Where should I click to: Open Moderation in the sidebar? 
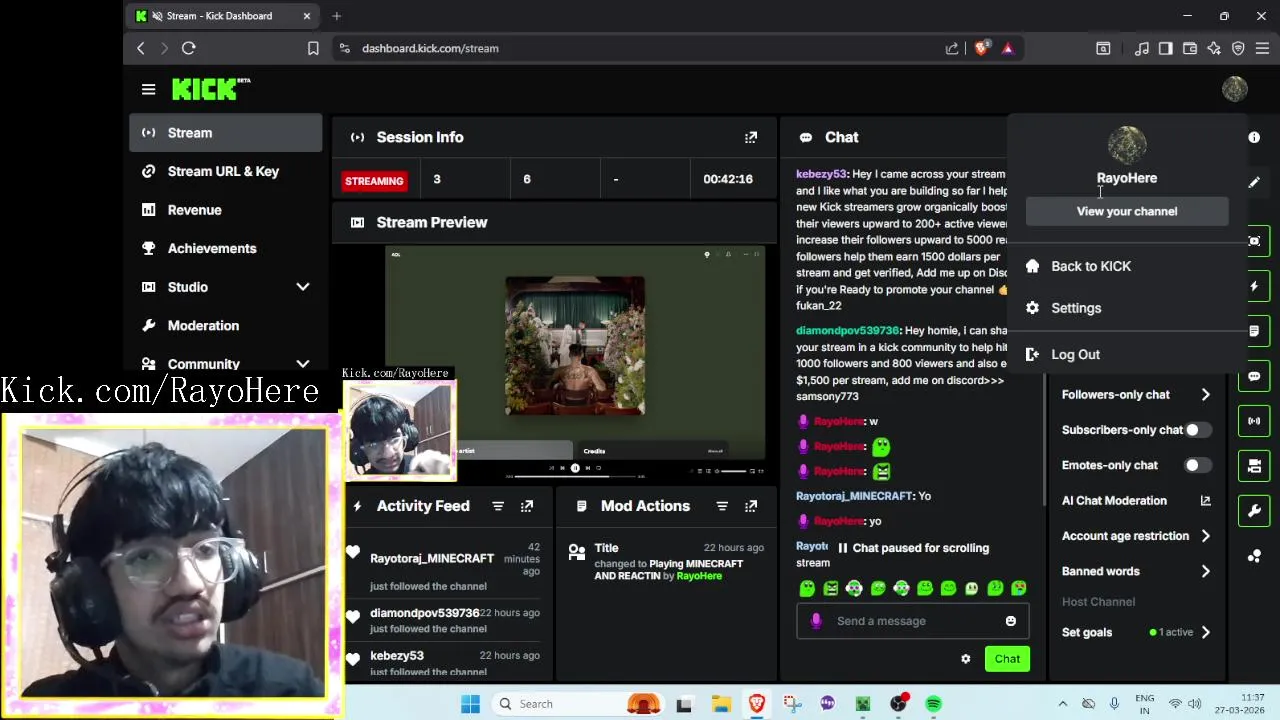[226, 326]
